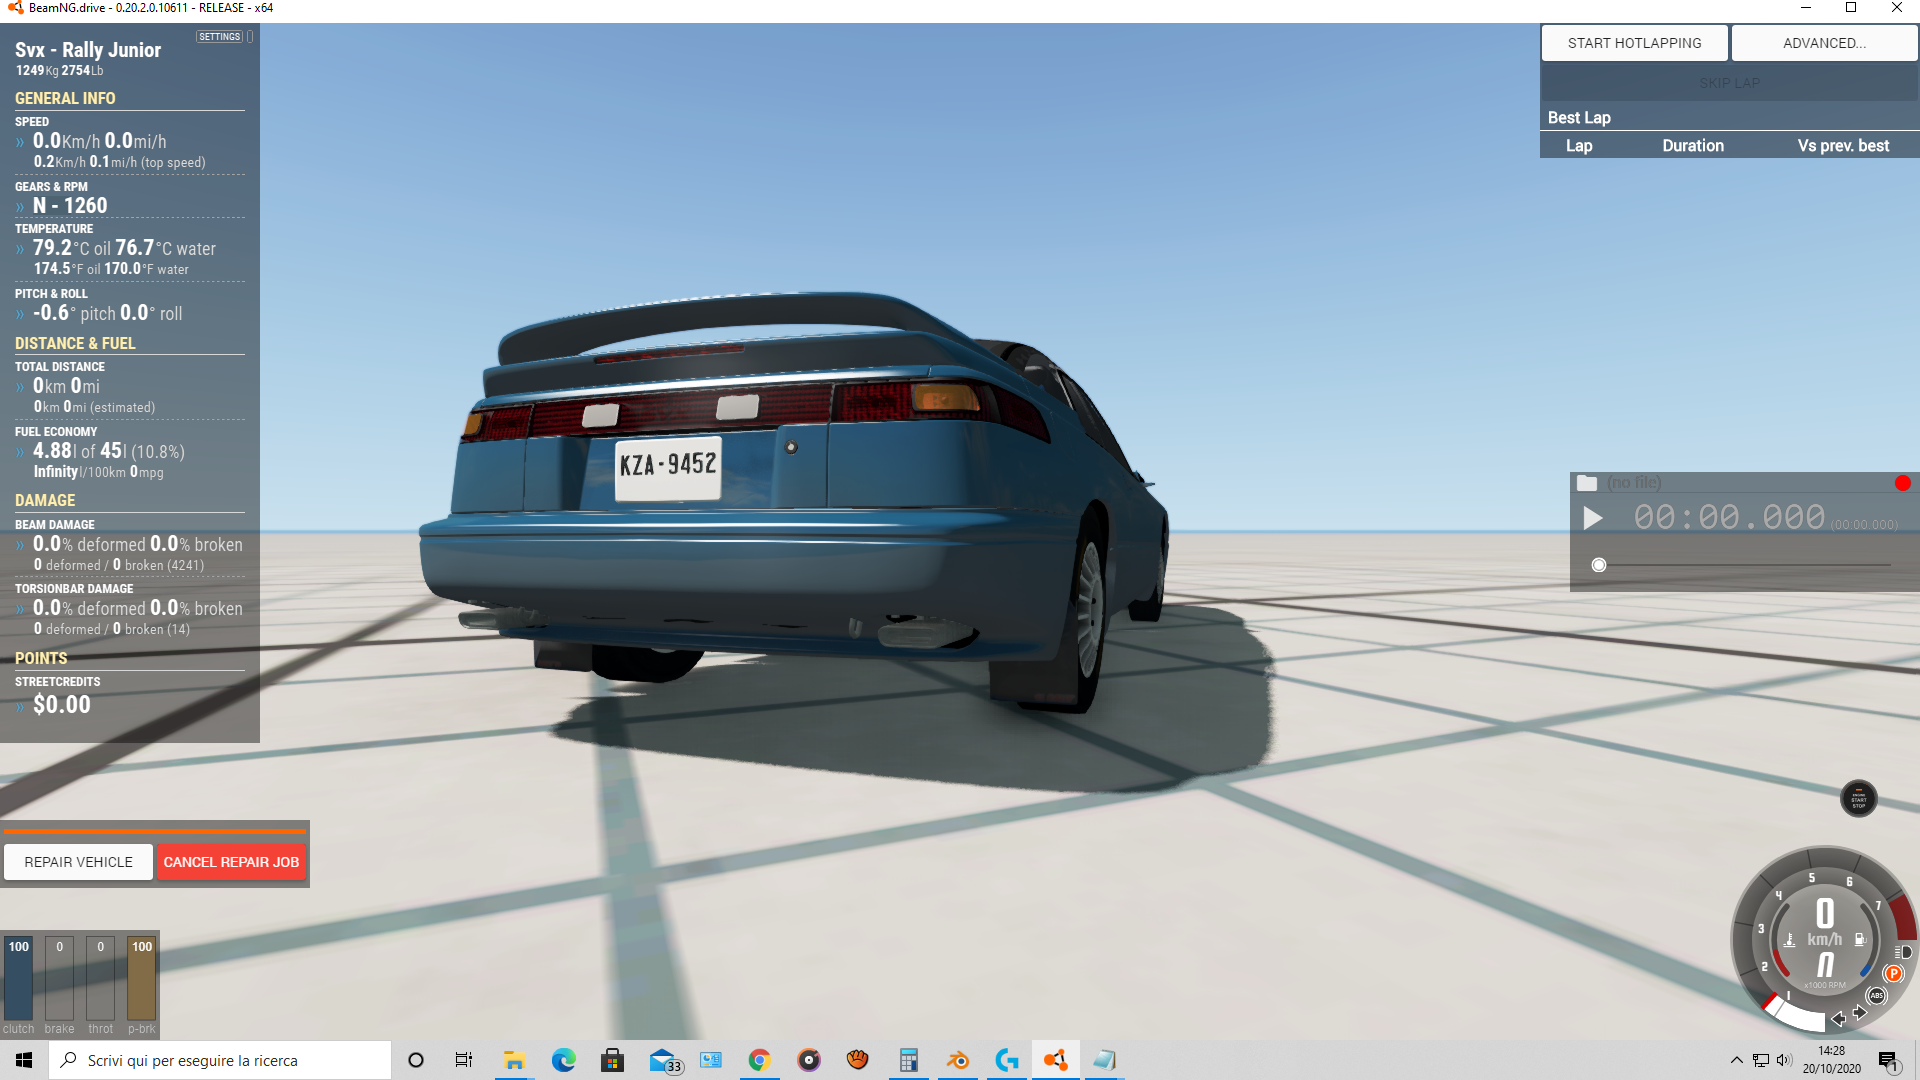Click the taskbar clock showing 14:28
This screenshot has width=1920, height=1080.
click(x=1831, y=1060)
